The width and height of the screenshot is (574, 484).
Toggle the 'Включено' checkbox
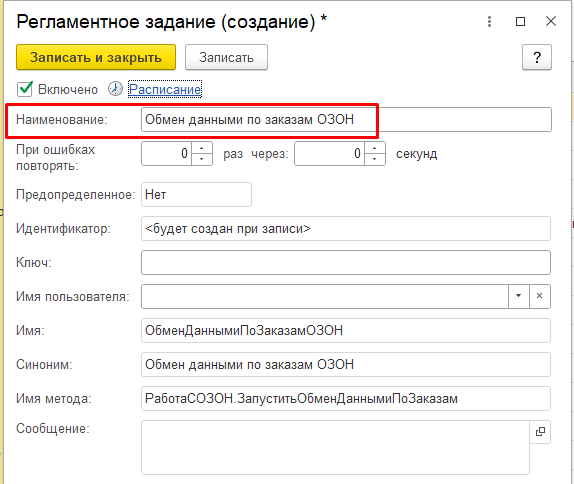[25, 89]
